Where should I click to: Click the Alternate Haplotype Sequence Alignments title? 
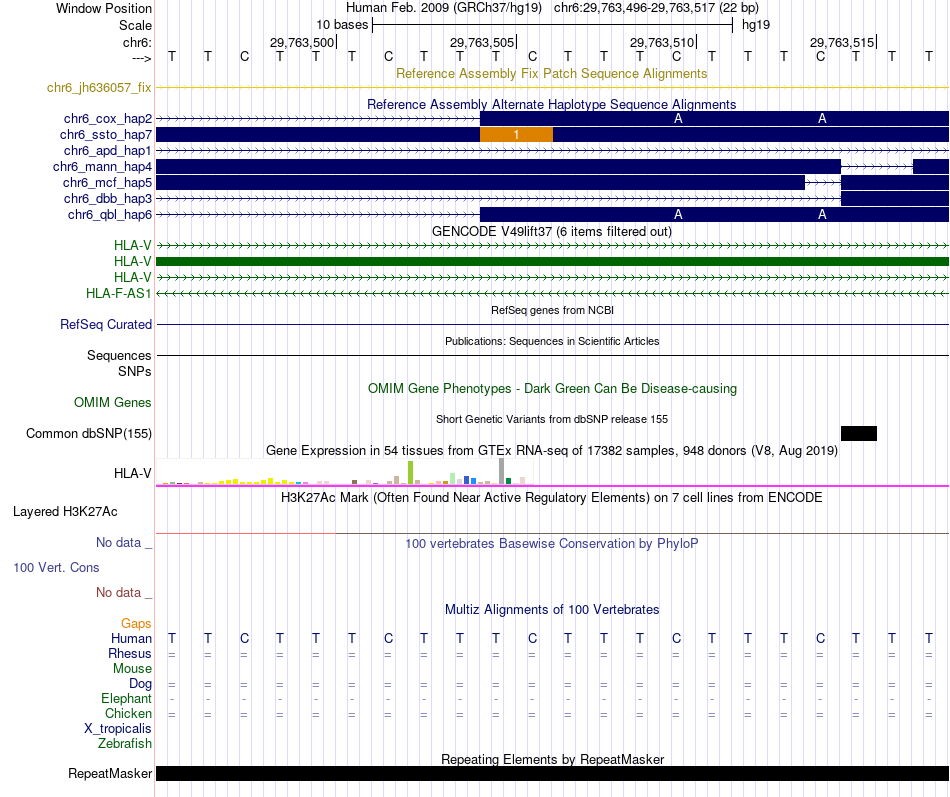(x=551, y=104)
